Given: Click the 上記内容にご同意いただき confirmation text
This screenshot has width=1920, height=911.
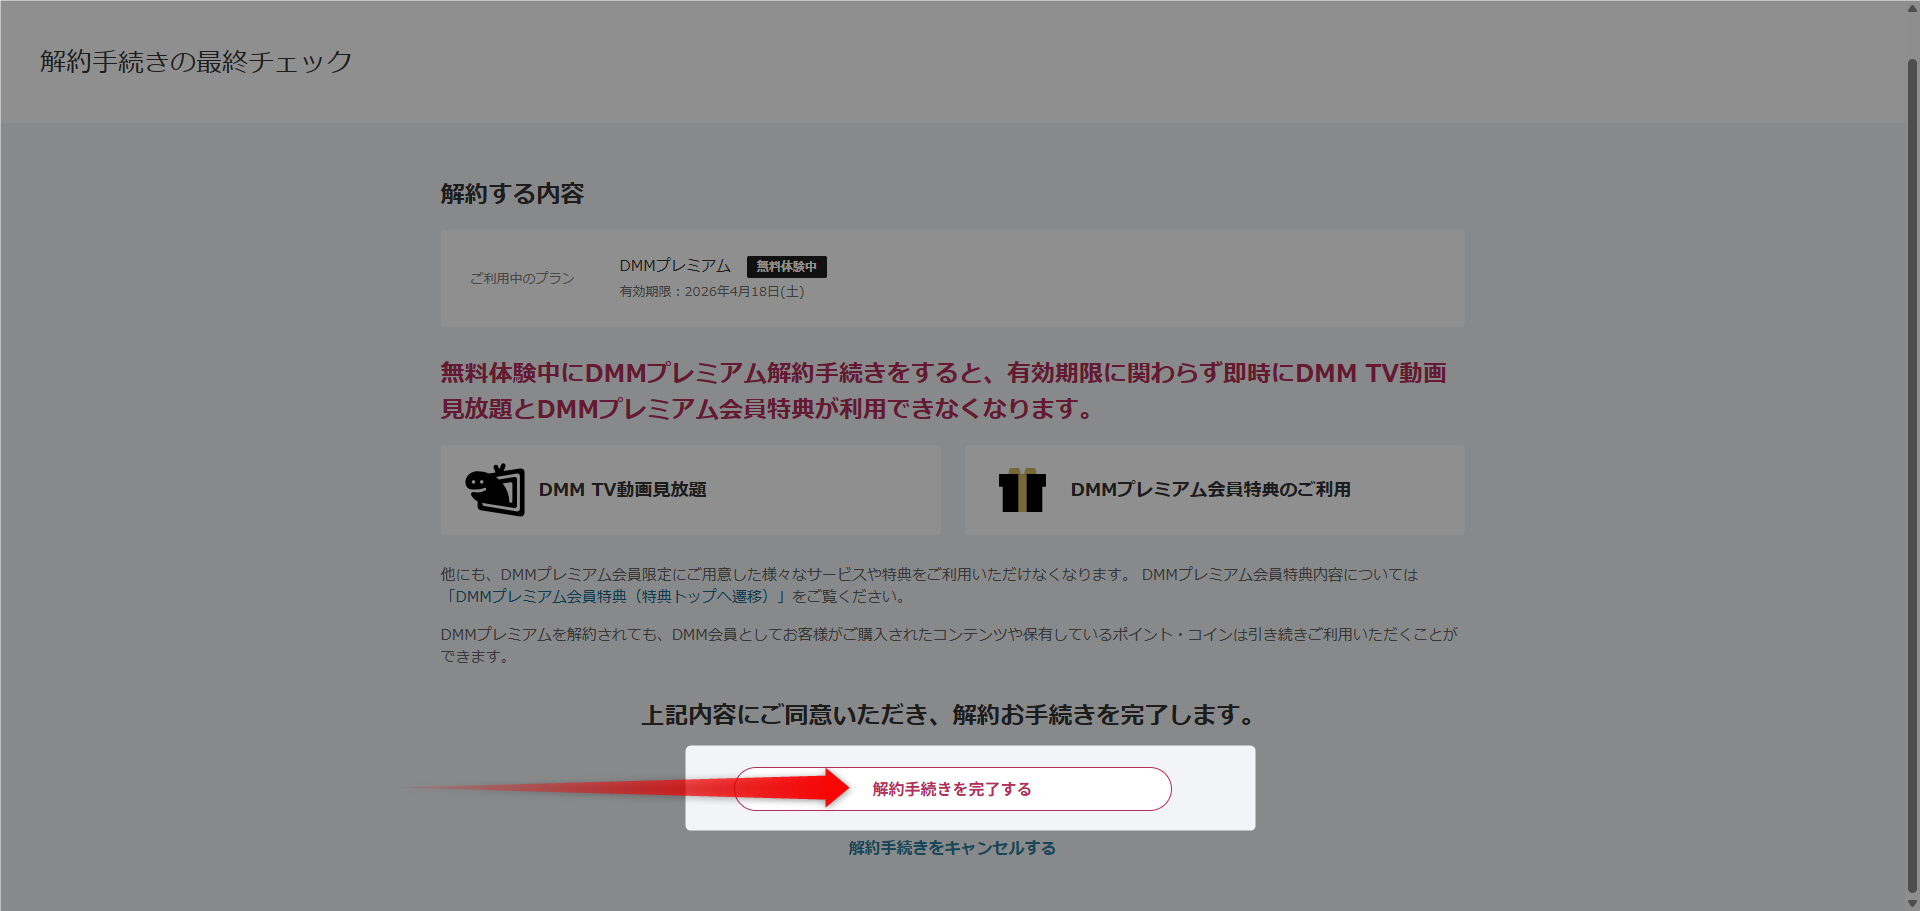Looking at the screenshot, I should (948, 715).
